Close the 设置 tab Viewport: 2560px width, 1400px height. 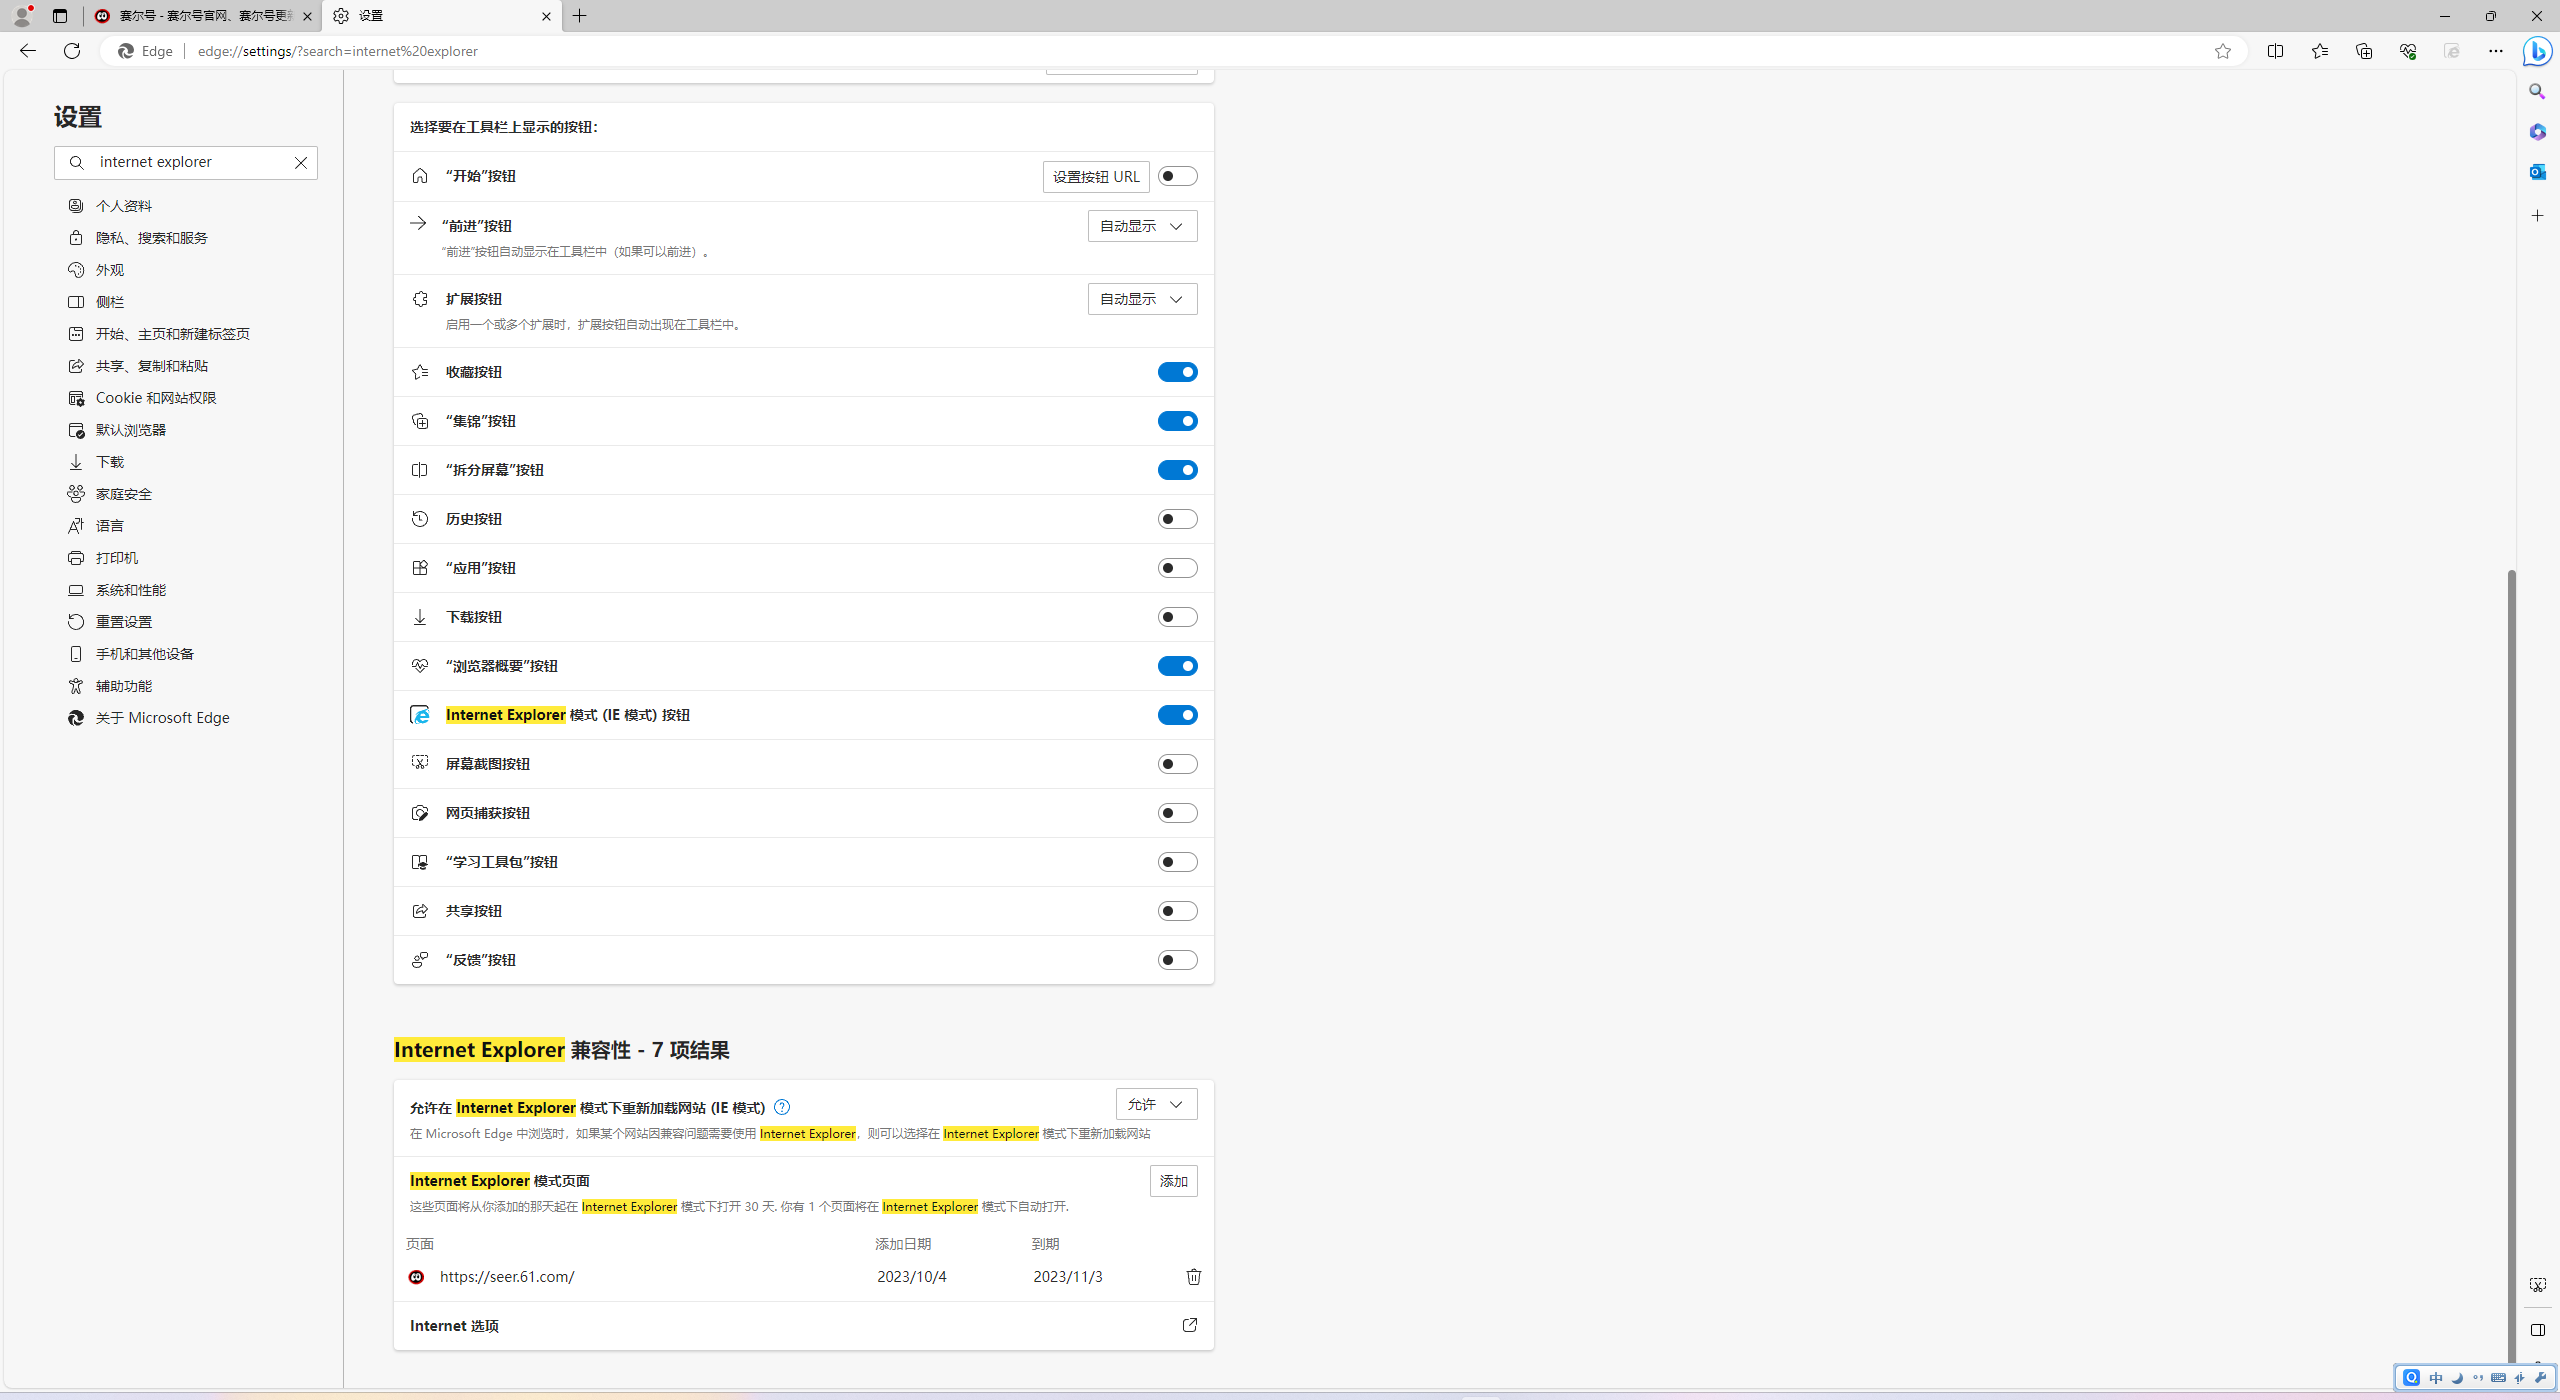click(x=546, y=16)
